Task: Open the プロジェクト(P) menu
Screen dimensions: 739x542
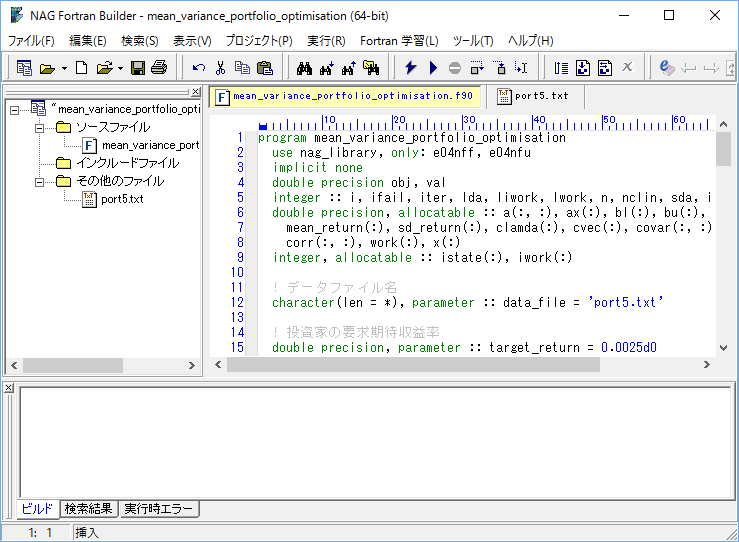Action: click(259, 41)
